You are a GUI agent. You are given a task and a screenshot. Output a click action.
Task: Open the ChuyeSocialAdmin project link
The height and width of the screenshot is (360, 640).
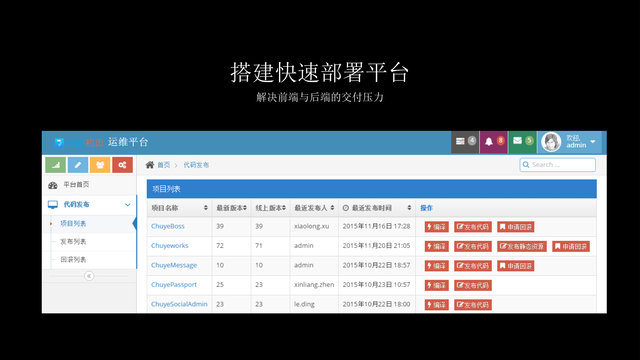(x=179, y=304)
